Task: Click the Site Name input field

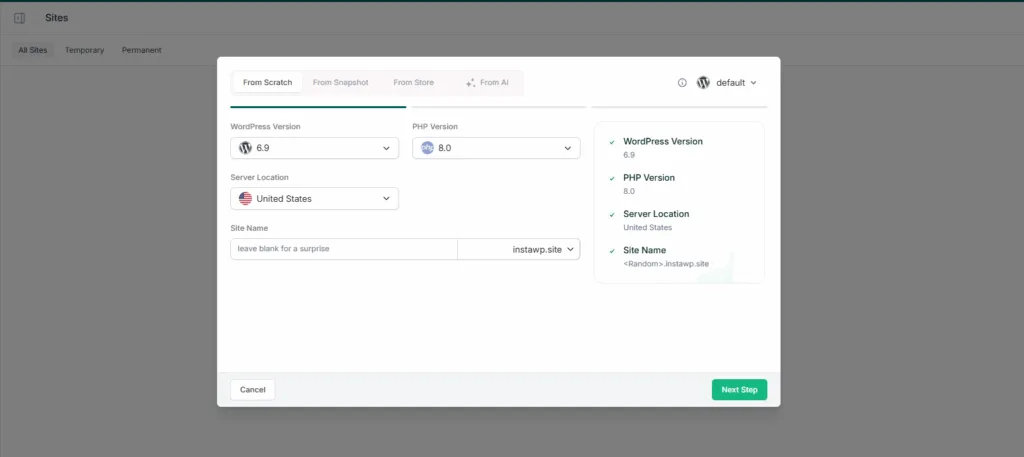Action: 344,249
